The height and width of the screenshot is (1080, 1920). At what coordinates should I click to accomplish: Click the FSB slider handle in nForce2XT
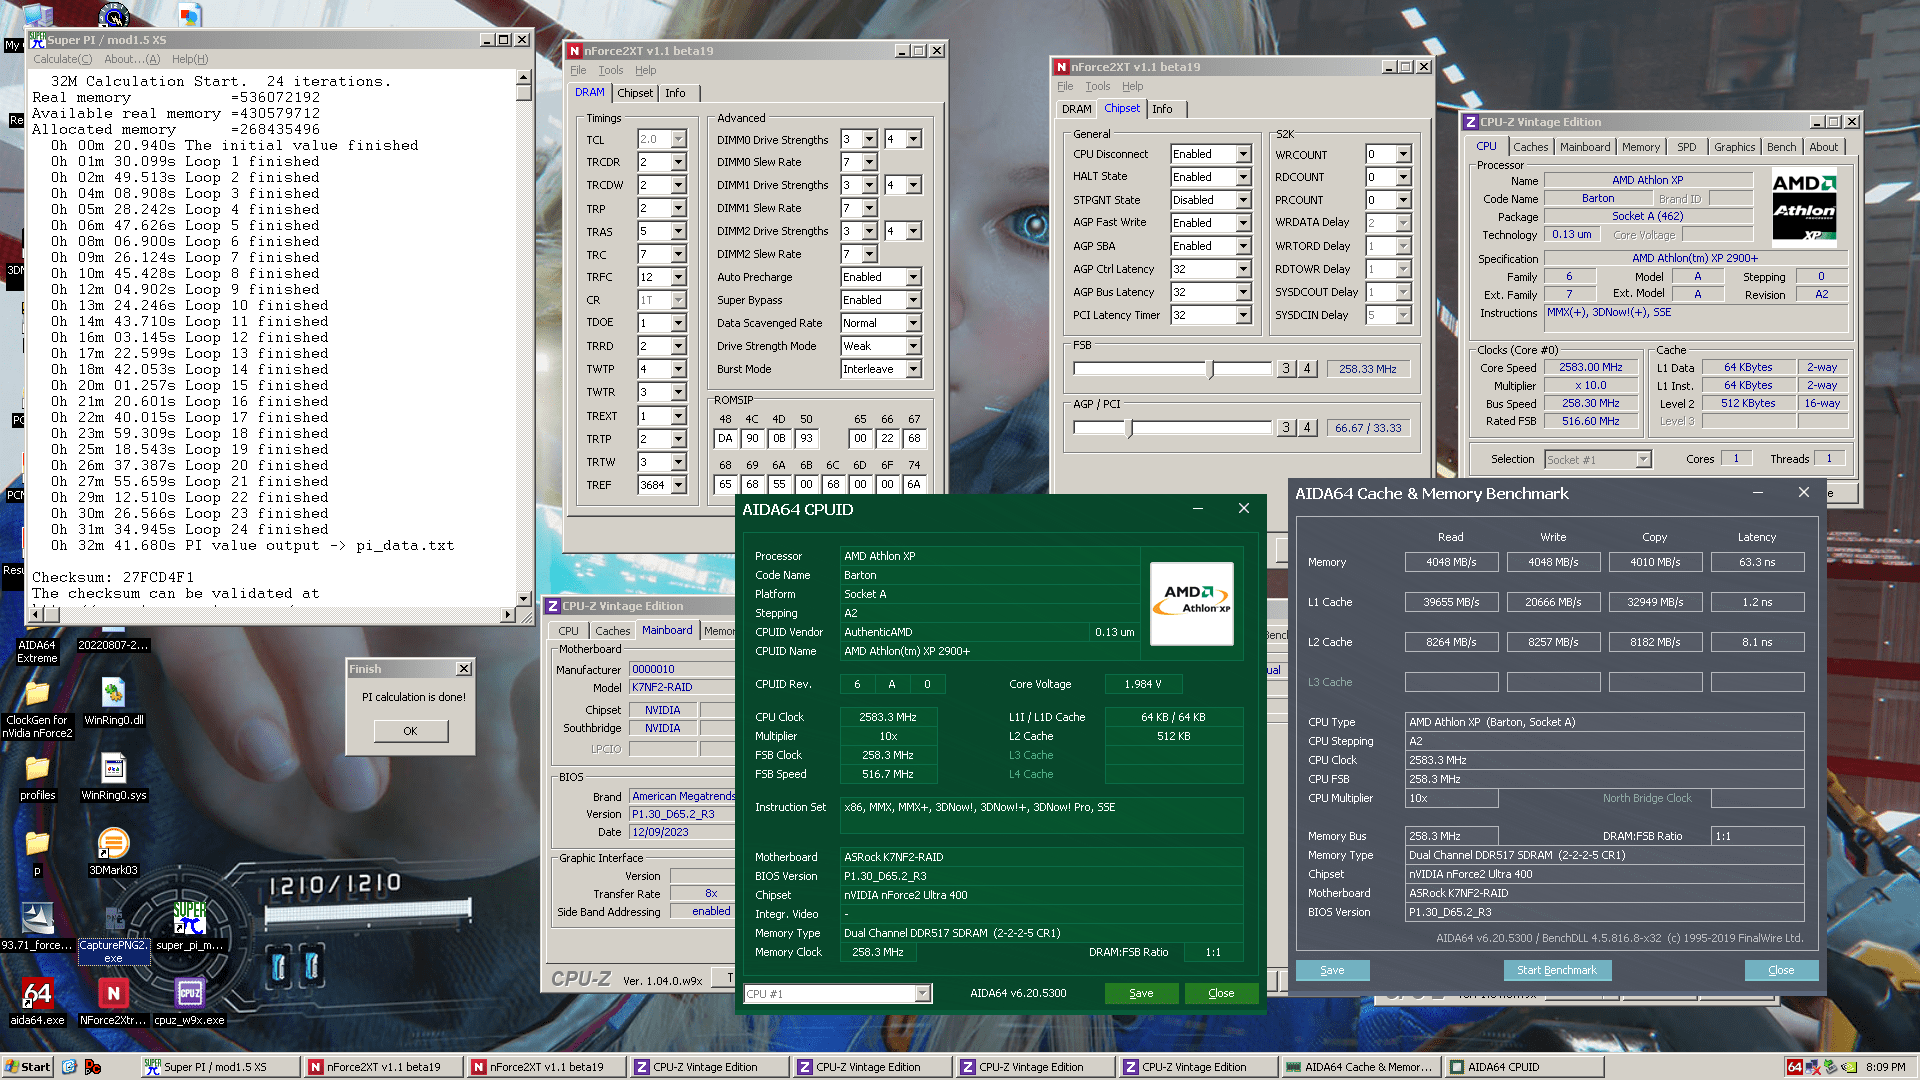1211,370
